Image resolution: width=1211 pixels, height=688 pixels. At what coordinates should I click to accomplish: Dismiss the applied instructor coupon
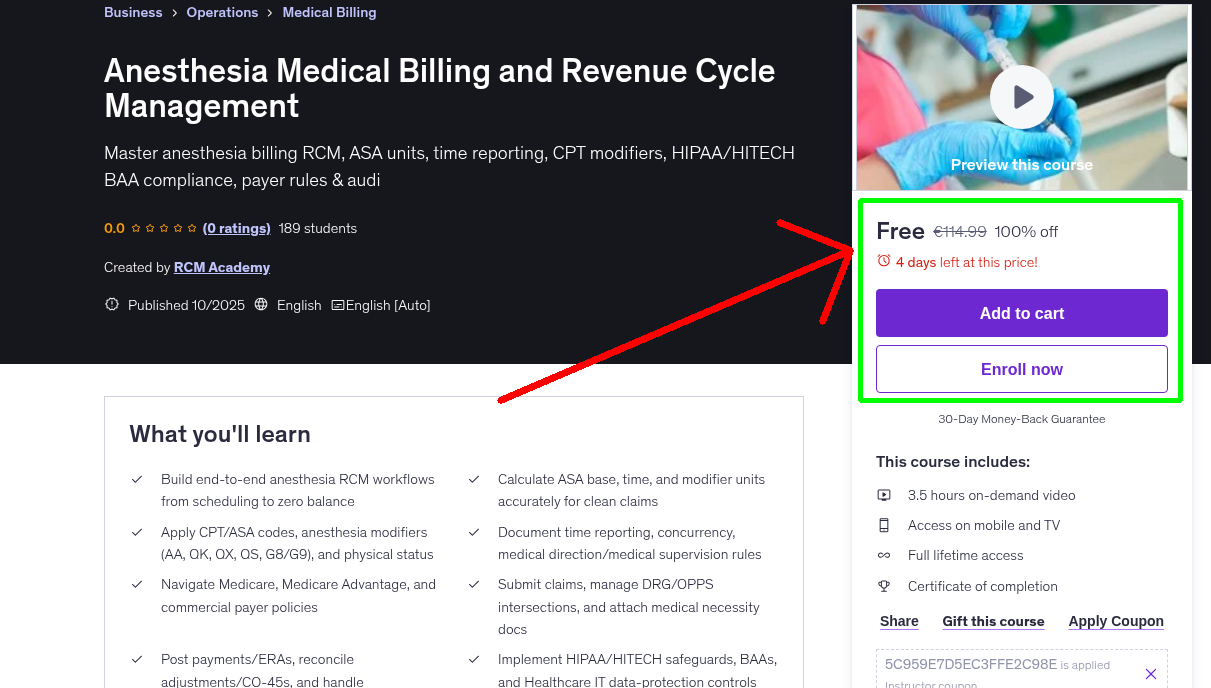click(x=1150, y=673)
